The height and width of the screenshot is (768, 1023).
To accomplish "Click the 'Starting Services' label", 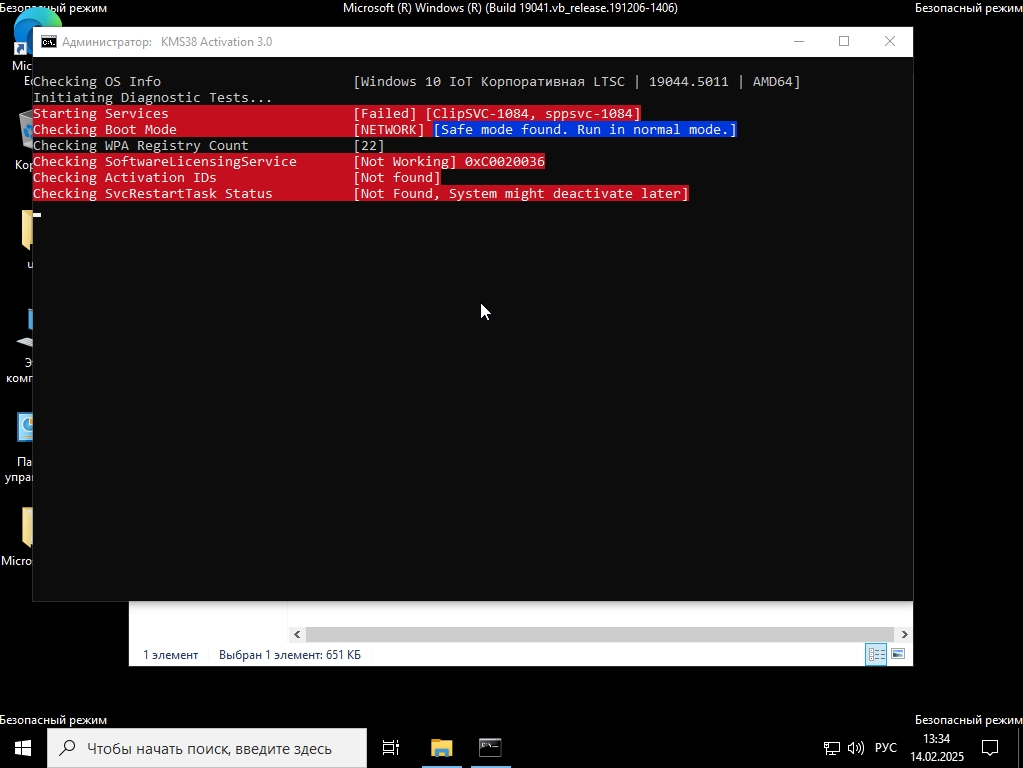I will pos(100,114).
